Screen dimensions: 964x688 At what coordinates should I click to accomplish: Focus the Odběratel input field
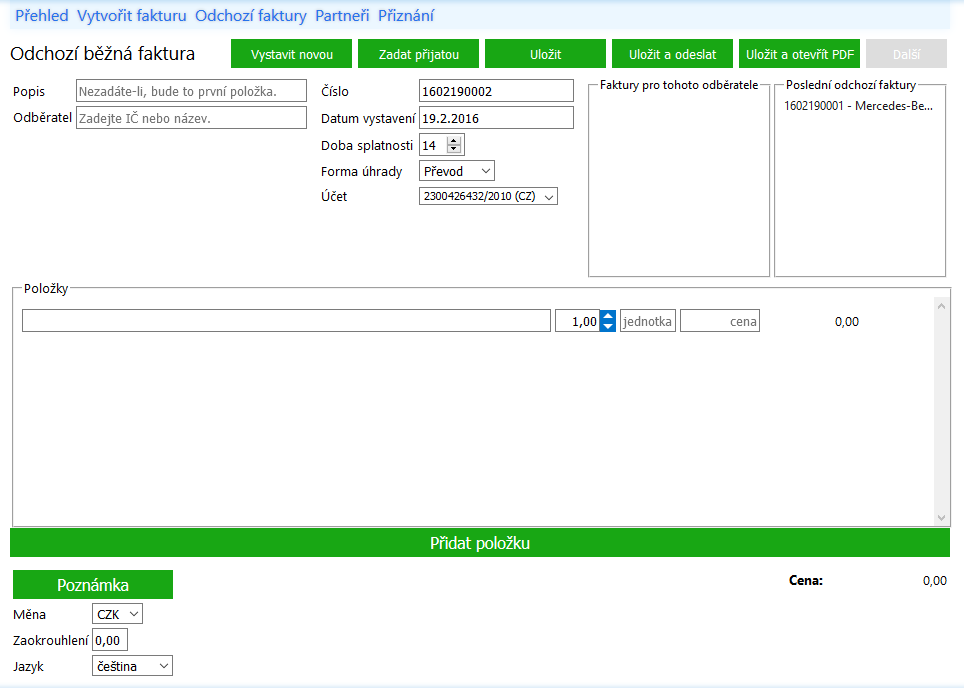point(191,118)
